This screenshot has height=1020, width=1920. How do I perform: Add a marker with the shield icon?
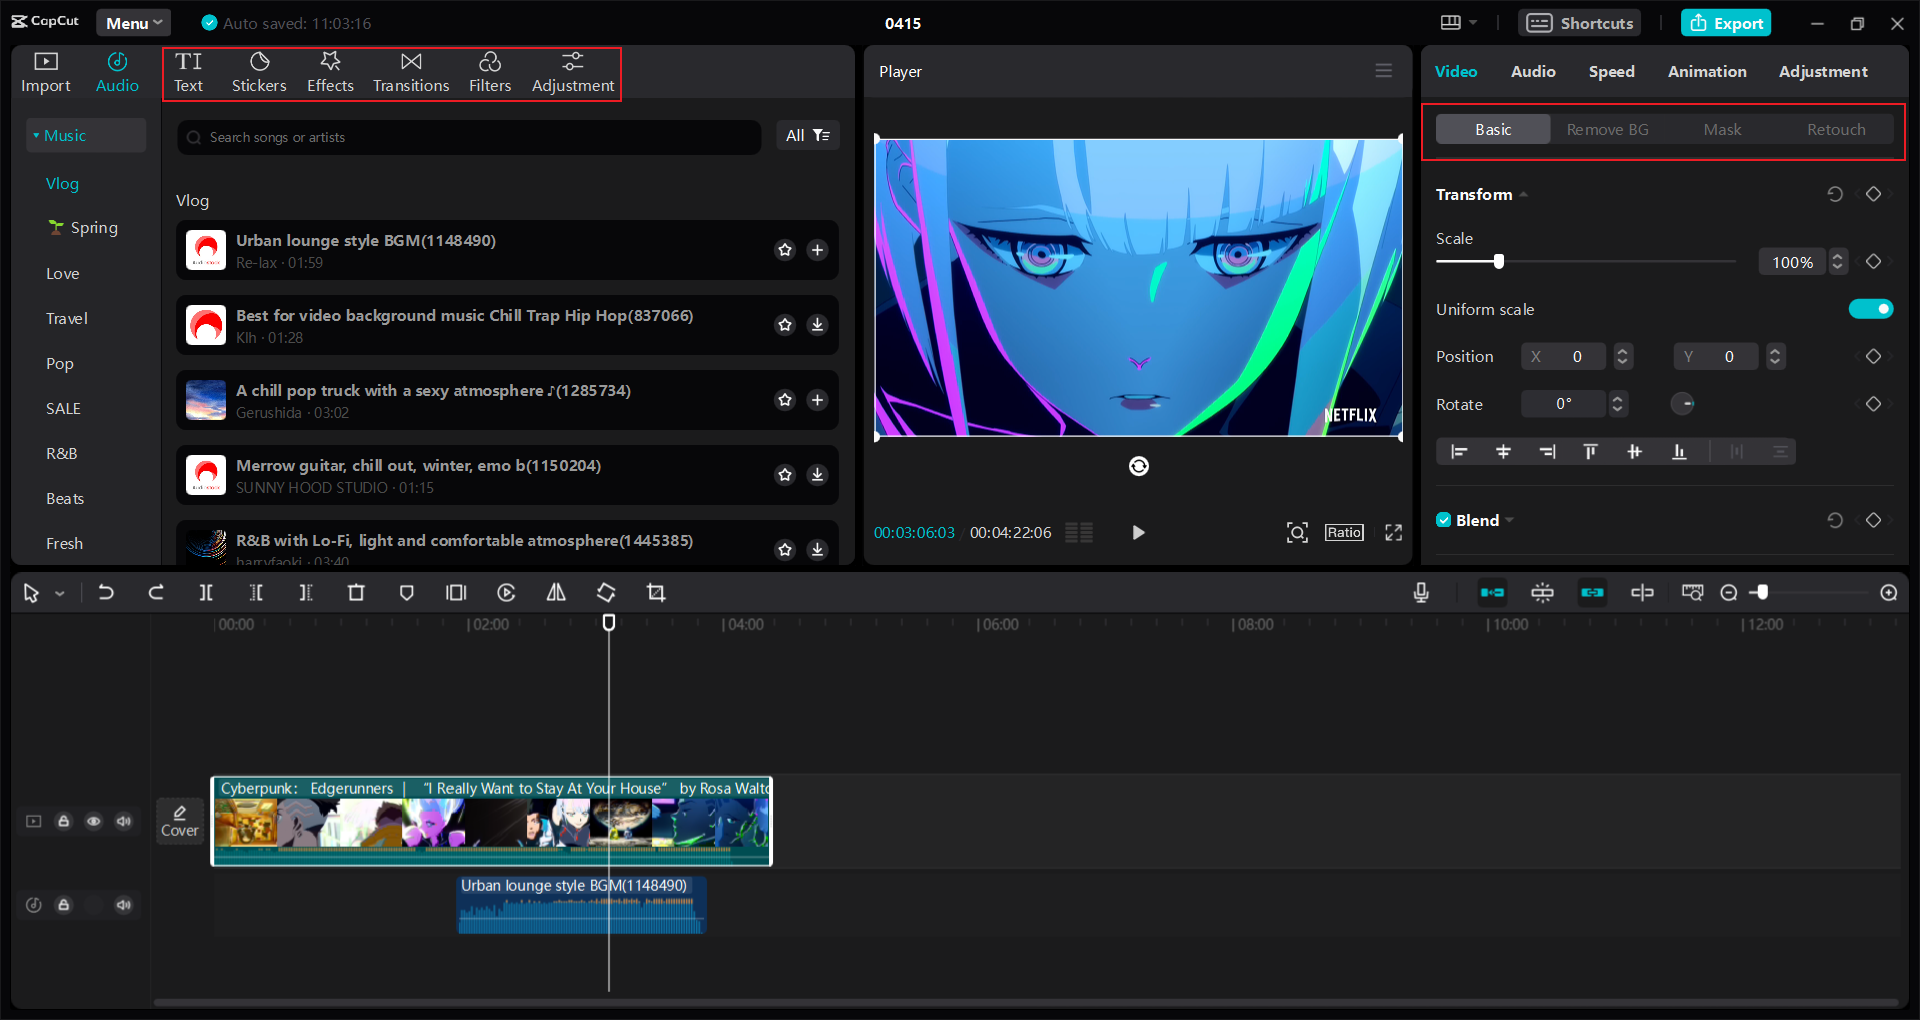point(406,593)
